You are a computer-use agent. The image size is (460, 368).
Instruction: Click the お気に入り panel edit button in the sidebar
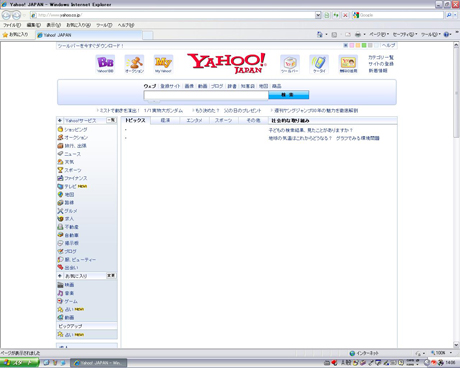click(111, 275)
